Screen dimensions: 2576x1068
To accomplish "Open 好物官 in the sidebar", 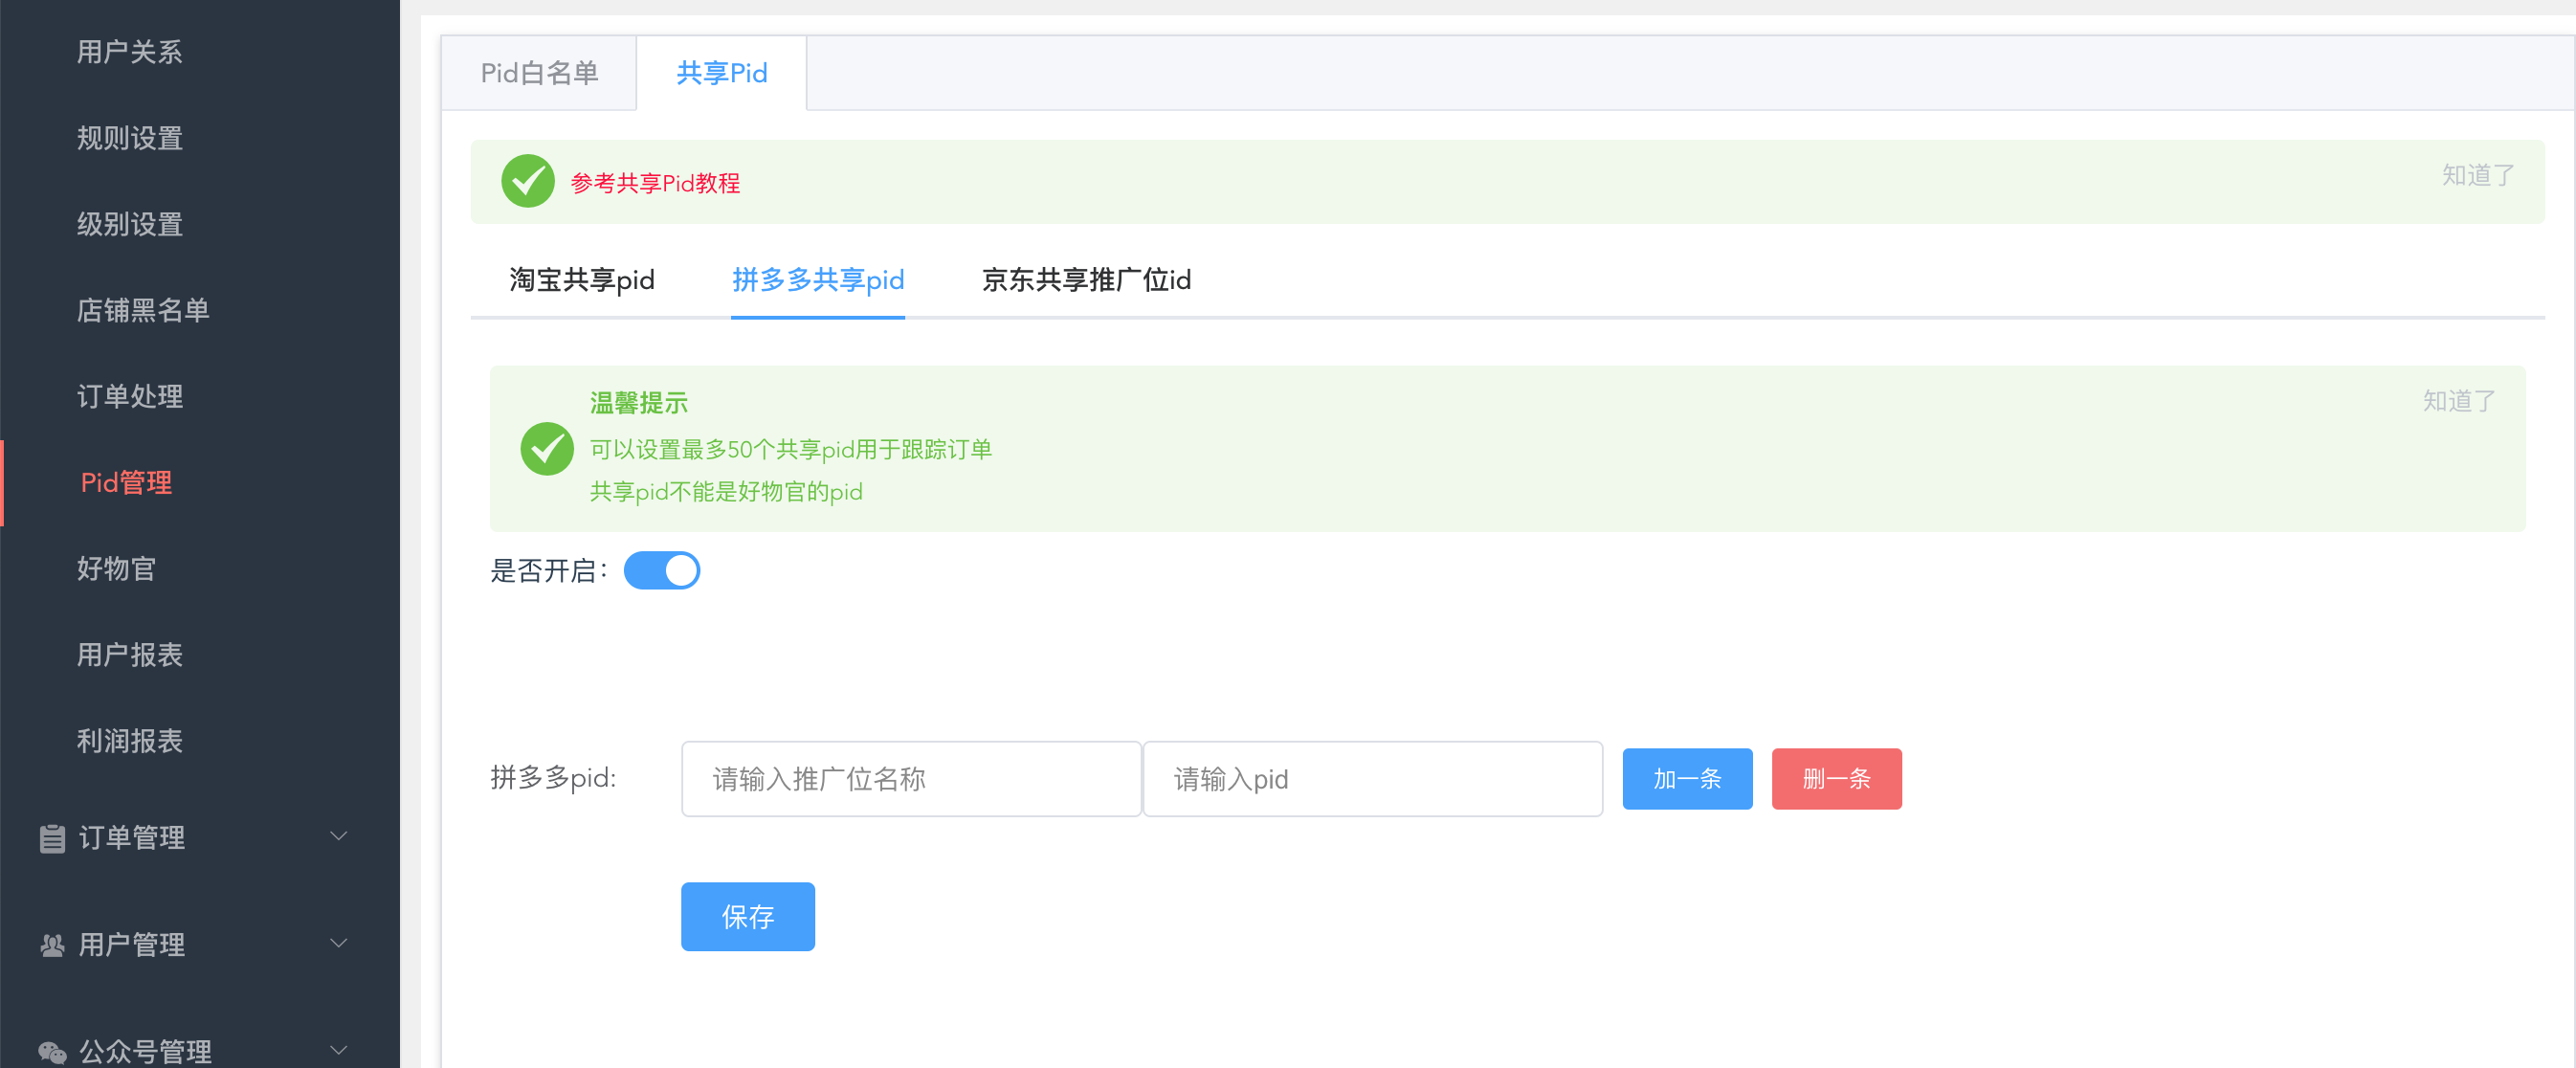I will (117, 569).
